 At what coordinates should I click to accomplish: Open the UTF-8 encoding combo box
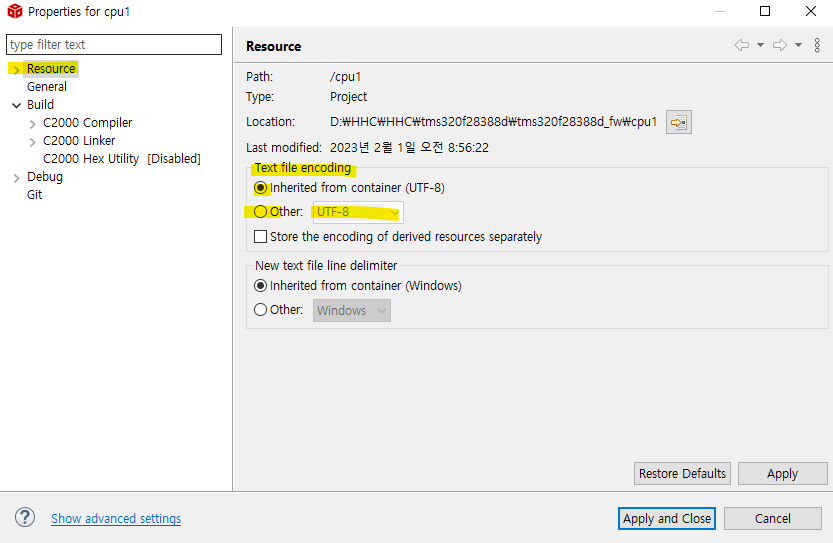point(358,212)
